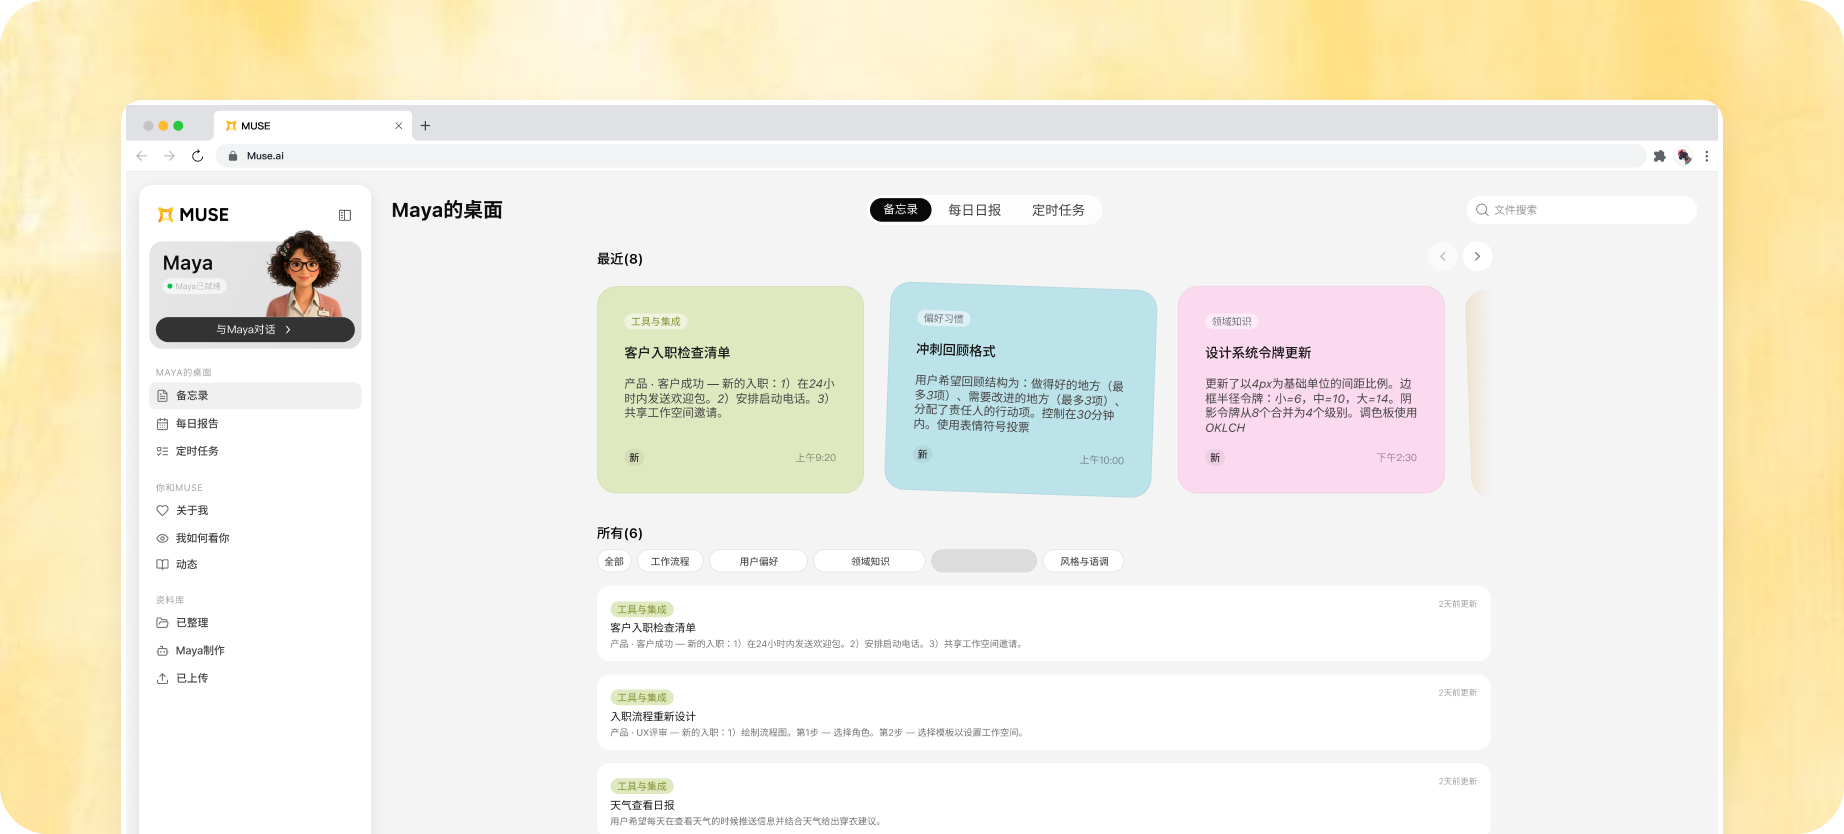The width and height of the screenshot is (1844, 834).
Task: Click the 每日报告 calendar icon
Action: (162, 424)
